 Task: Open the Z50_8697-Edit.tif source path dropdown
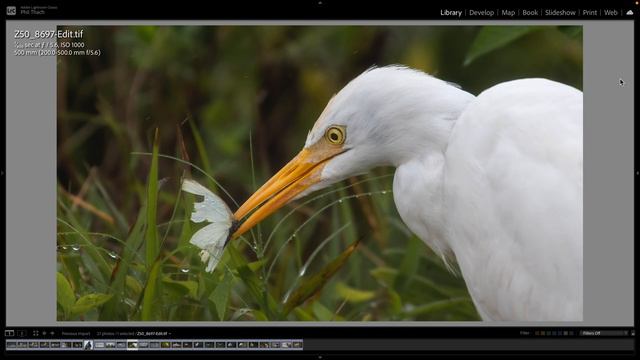(154, 333)
